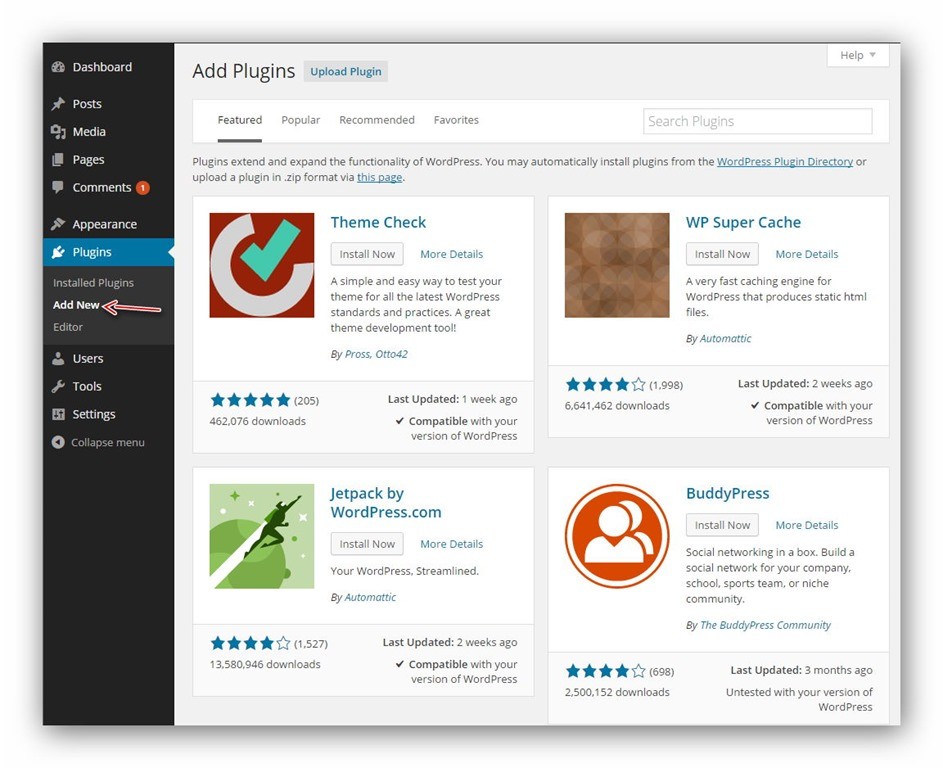Open Media via the camera icon
This screenshot has width=943, height=768.
tap(59, 131)
